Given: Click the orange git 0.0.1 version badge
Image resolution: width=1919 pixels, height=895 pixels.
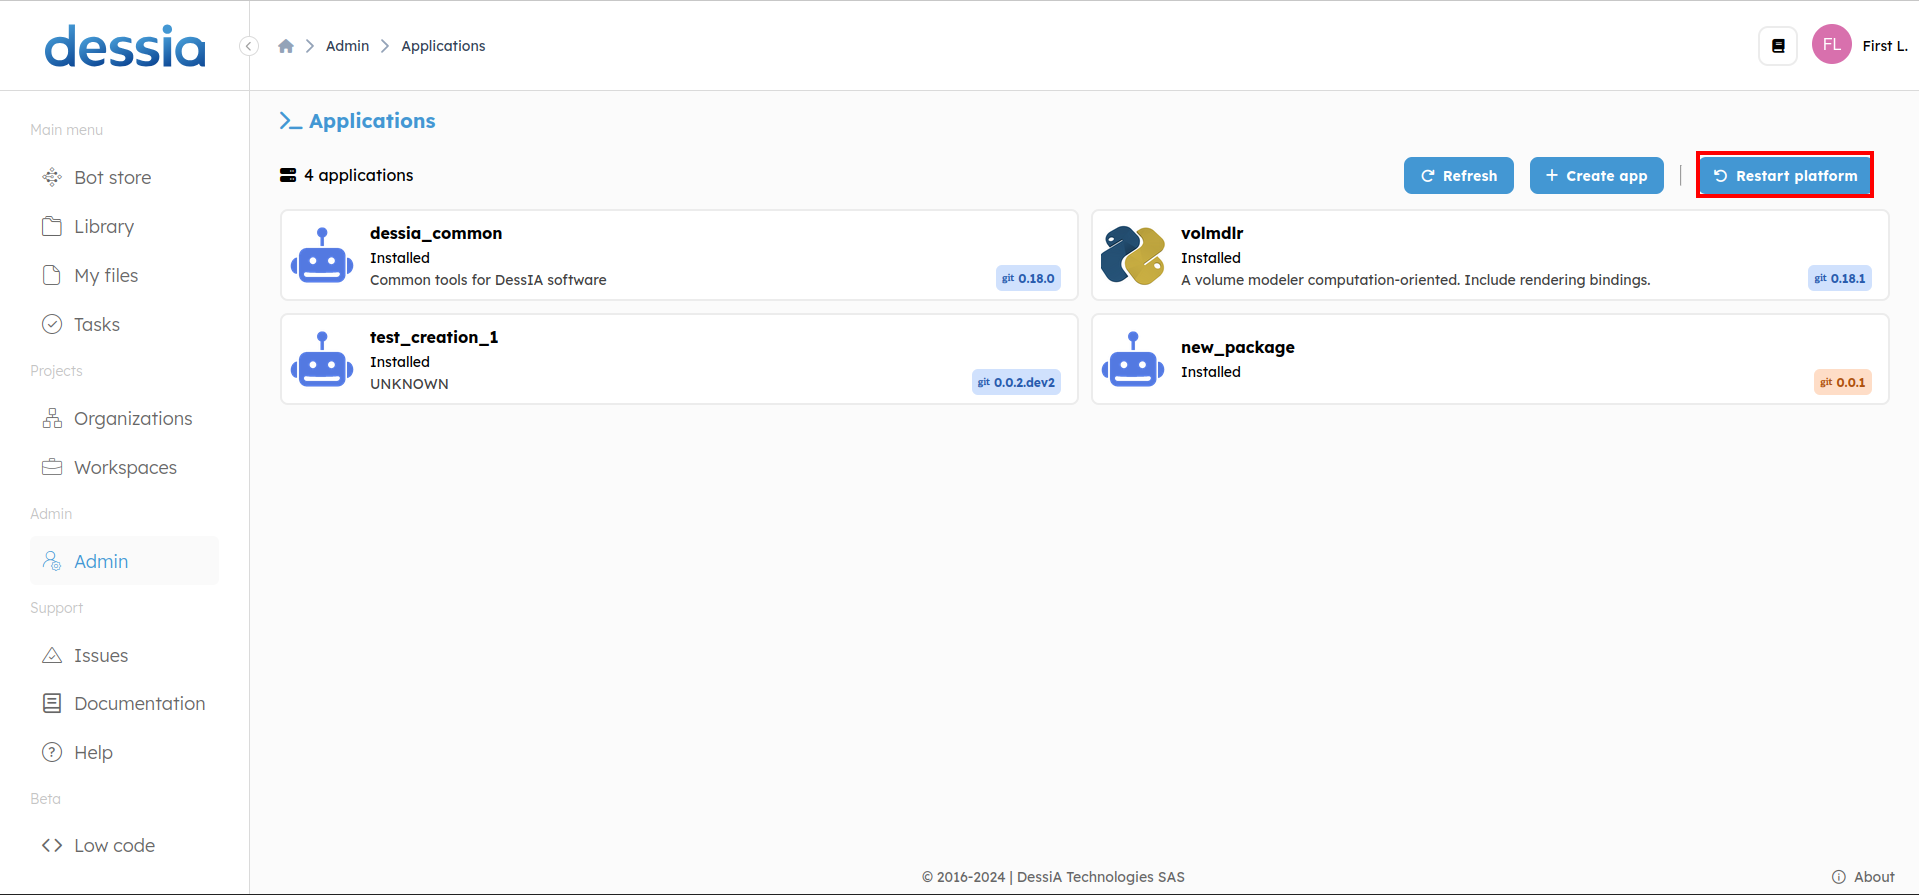Looking at the screenshot, I should click(x=1843, y=383).
